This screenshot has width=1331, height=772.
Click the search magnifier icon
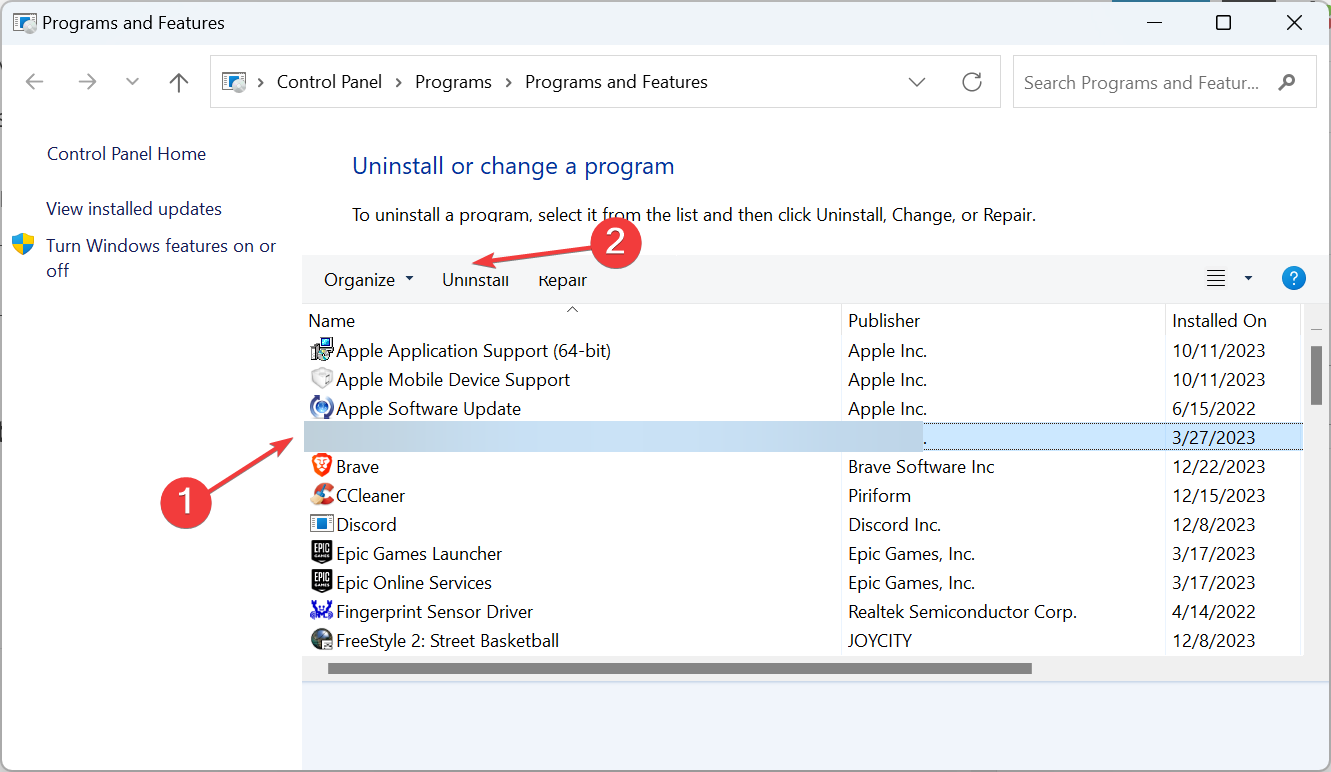click(1287, 82)
